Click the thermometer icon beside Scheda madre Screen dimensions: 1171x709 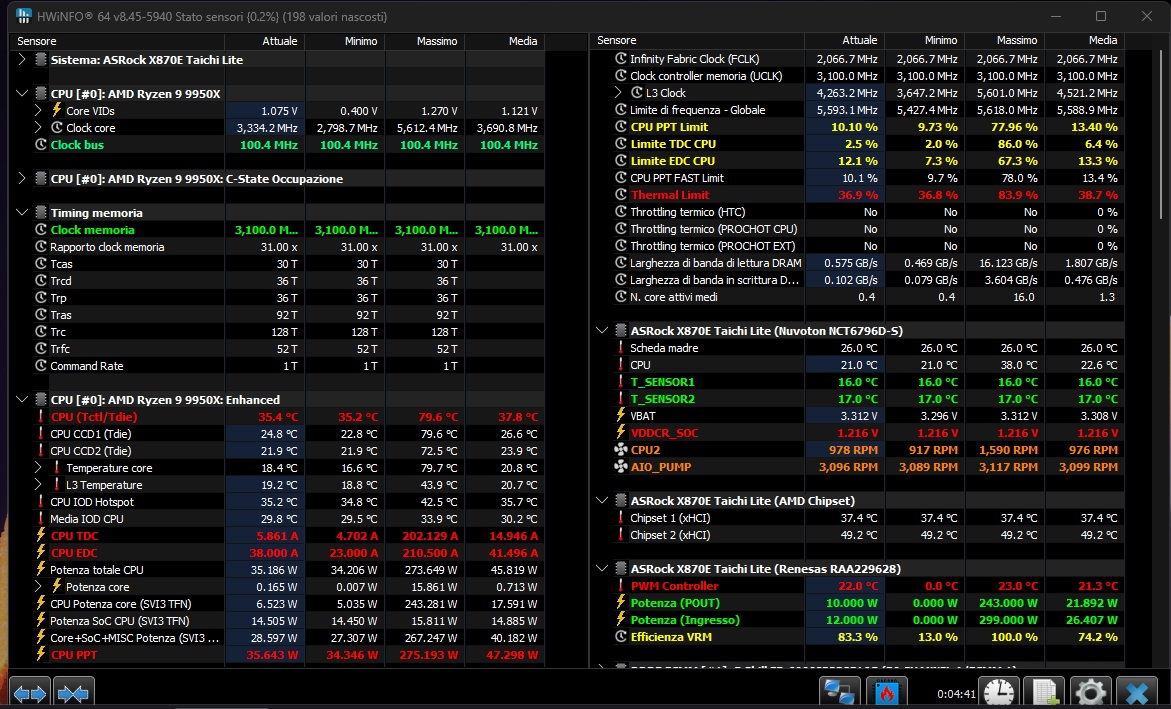click(x=621, y=347)
